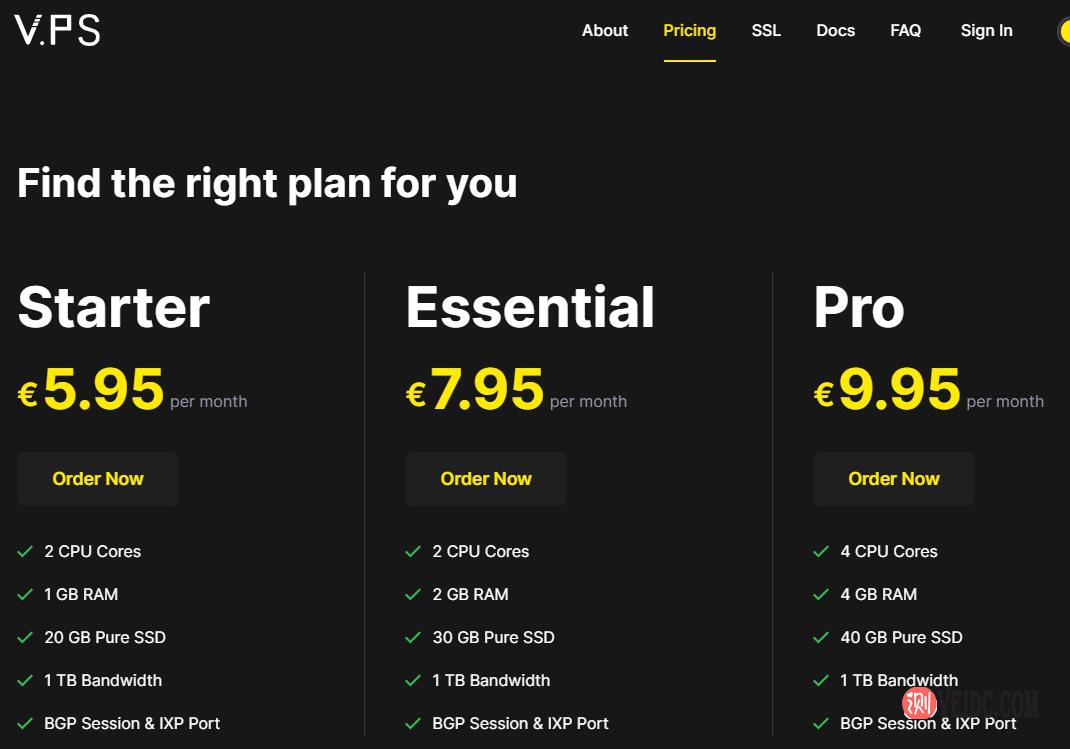Click checkmark next to Pro's 4 CPU Cores
This screenshot has width=1070, height=749.
[x=821, y=552]
